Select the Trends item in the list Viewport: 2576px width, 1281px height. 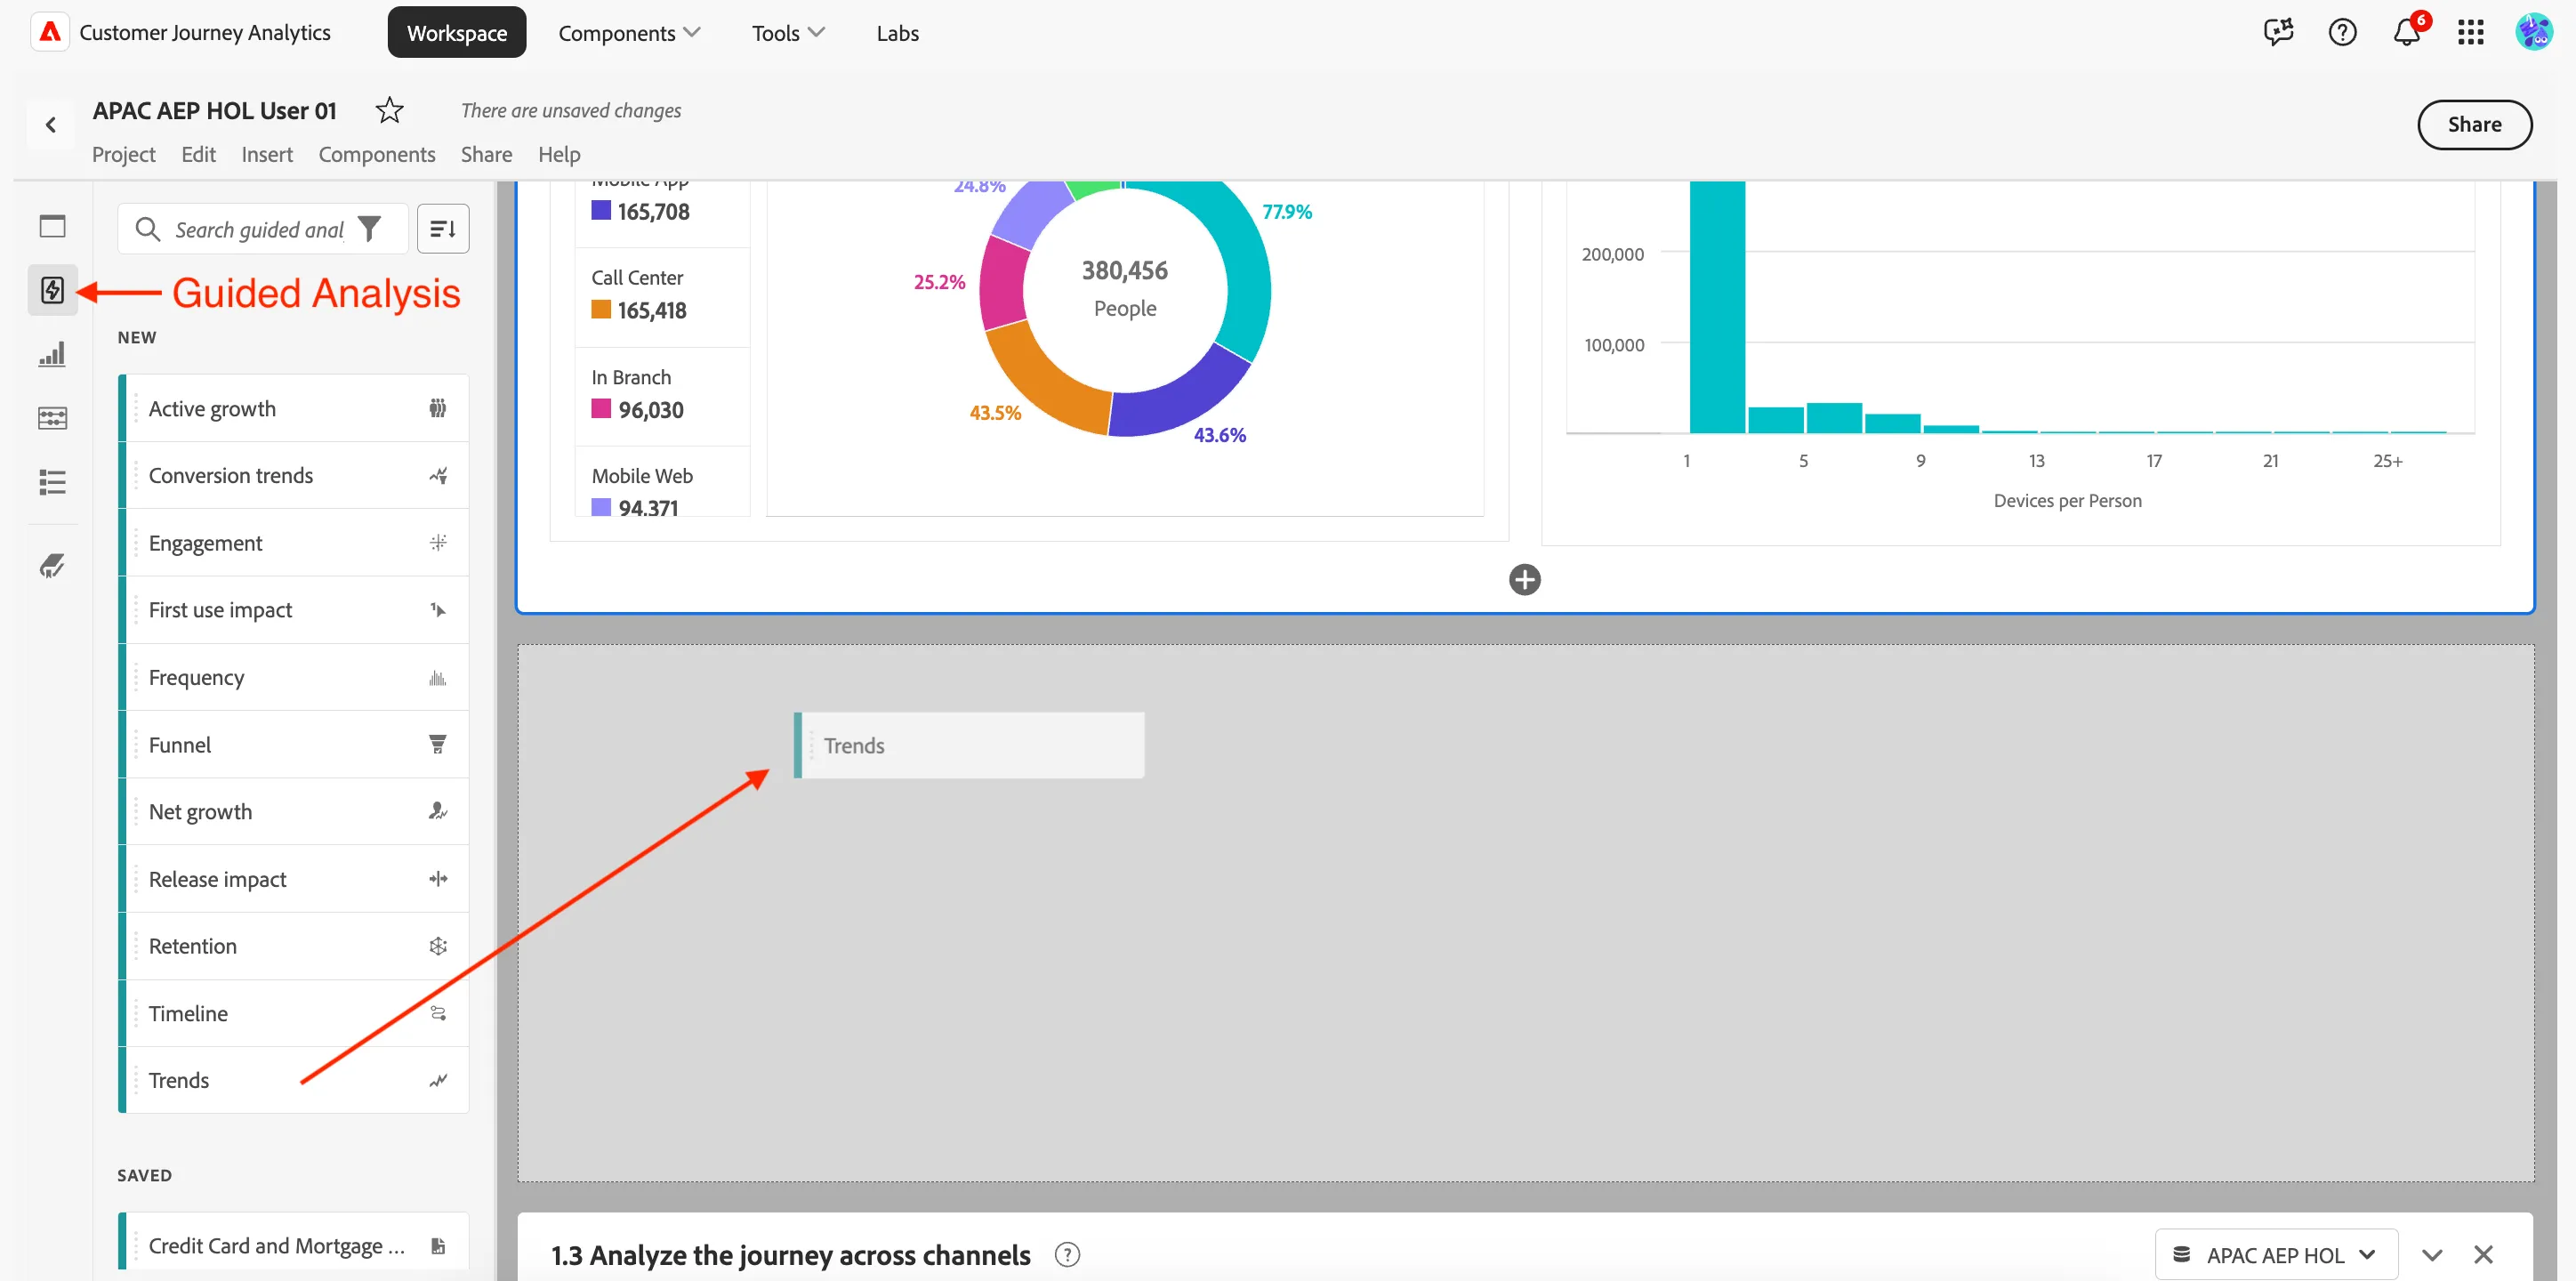click(293, 1080)
